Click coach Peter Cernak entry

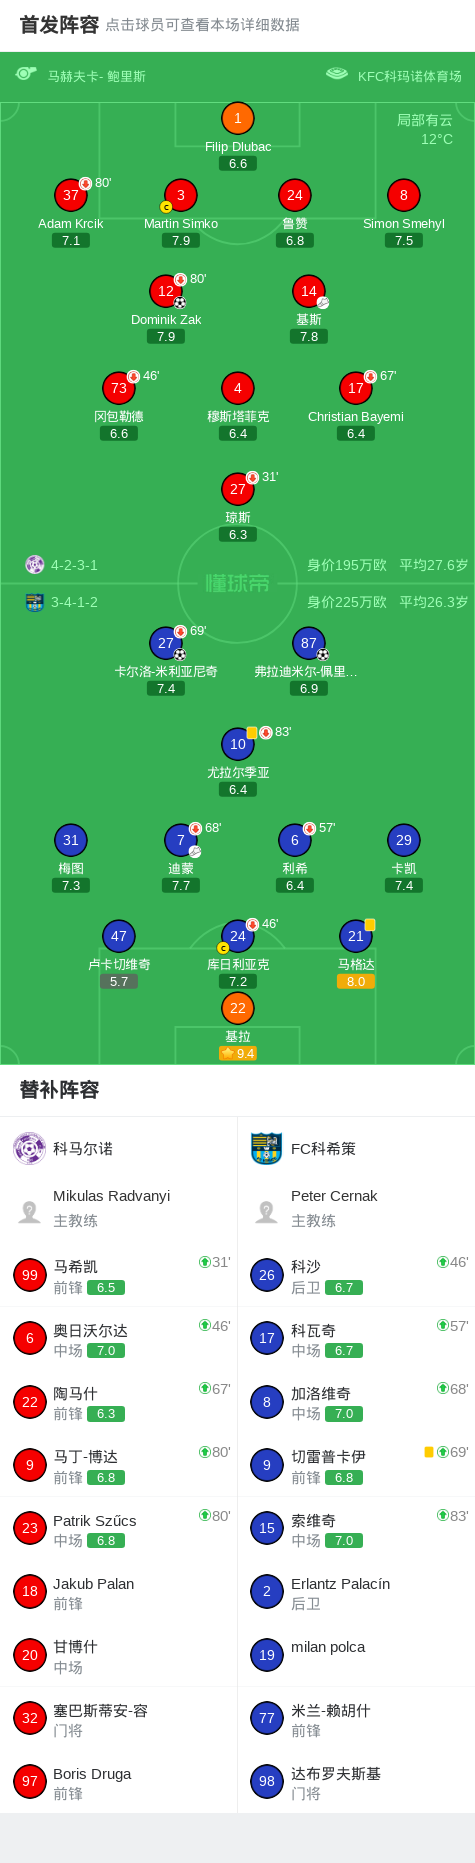coord(356,1209)
